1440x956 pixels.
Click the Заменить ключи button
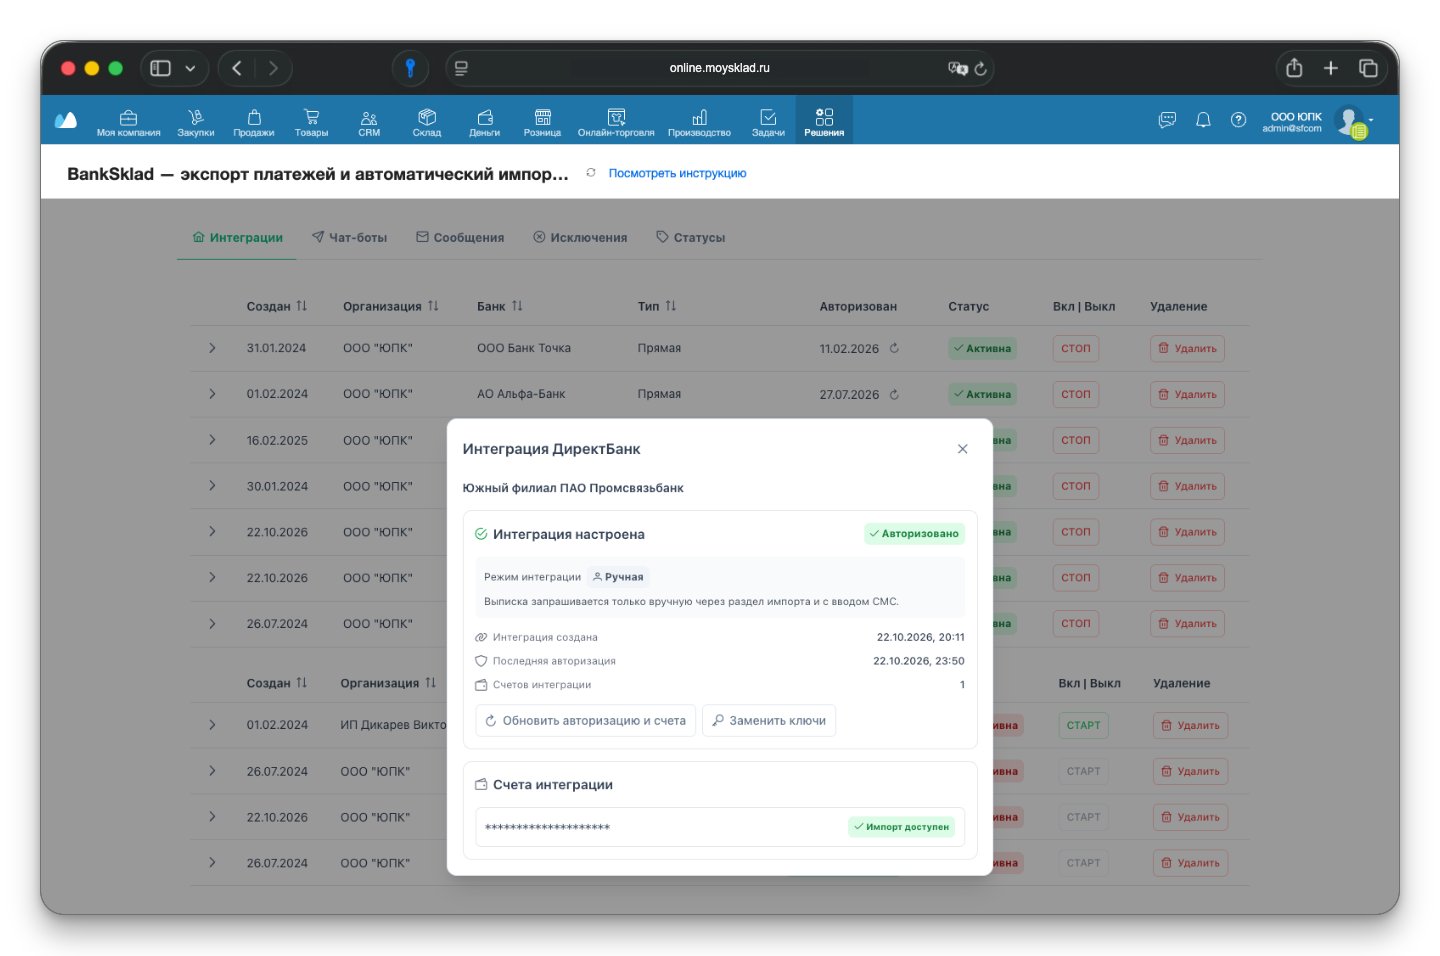click(769, 721)
